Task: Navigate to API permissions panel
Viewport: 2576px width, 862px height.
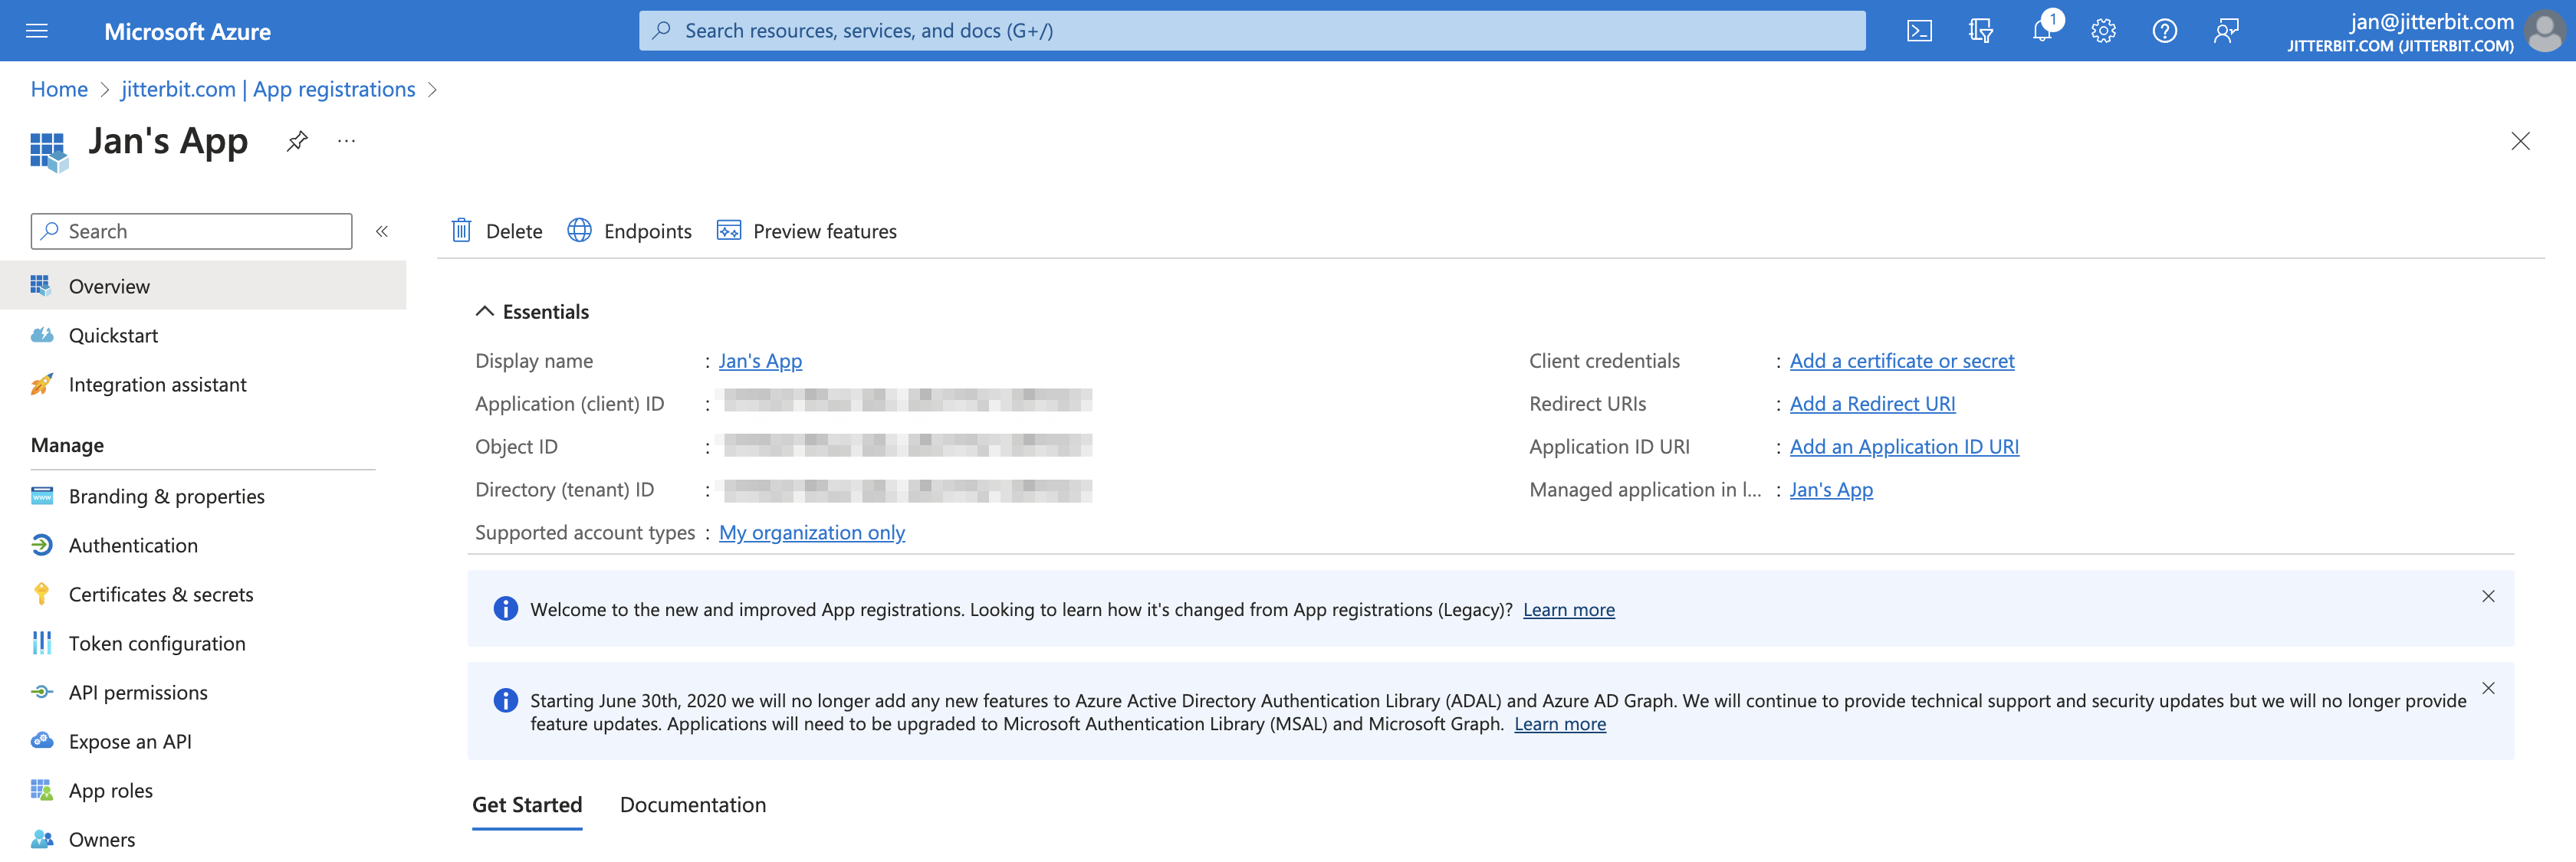Action: [x=136, y=690]
